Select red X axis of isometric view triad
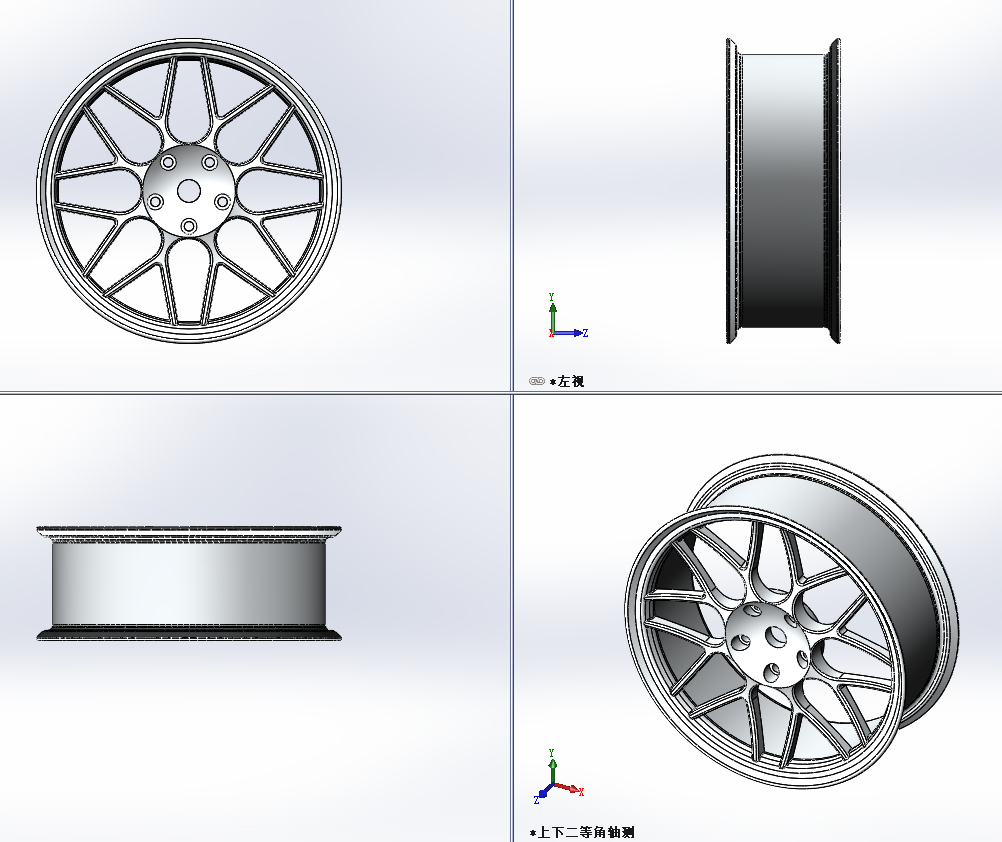This screenshot has height=842, width=1002. 571,789
